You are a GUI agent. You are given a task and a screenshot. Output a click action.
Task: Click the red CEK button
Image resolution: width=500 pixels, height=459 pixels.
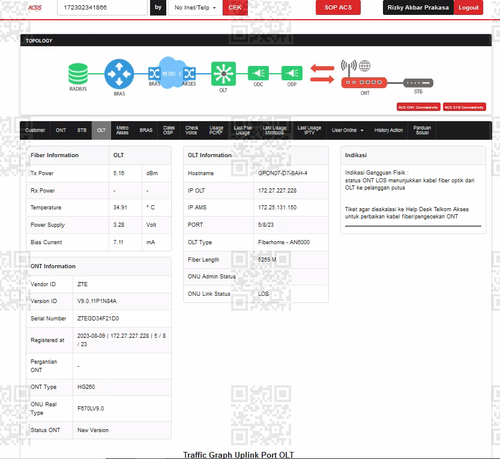coord(235,7)
